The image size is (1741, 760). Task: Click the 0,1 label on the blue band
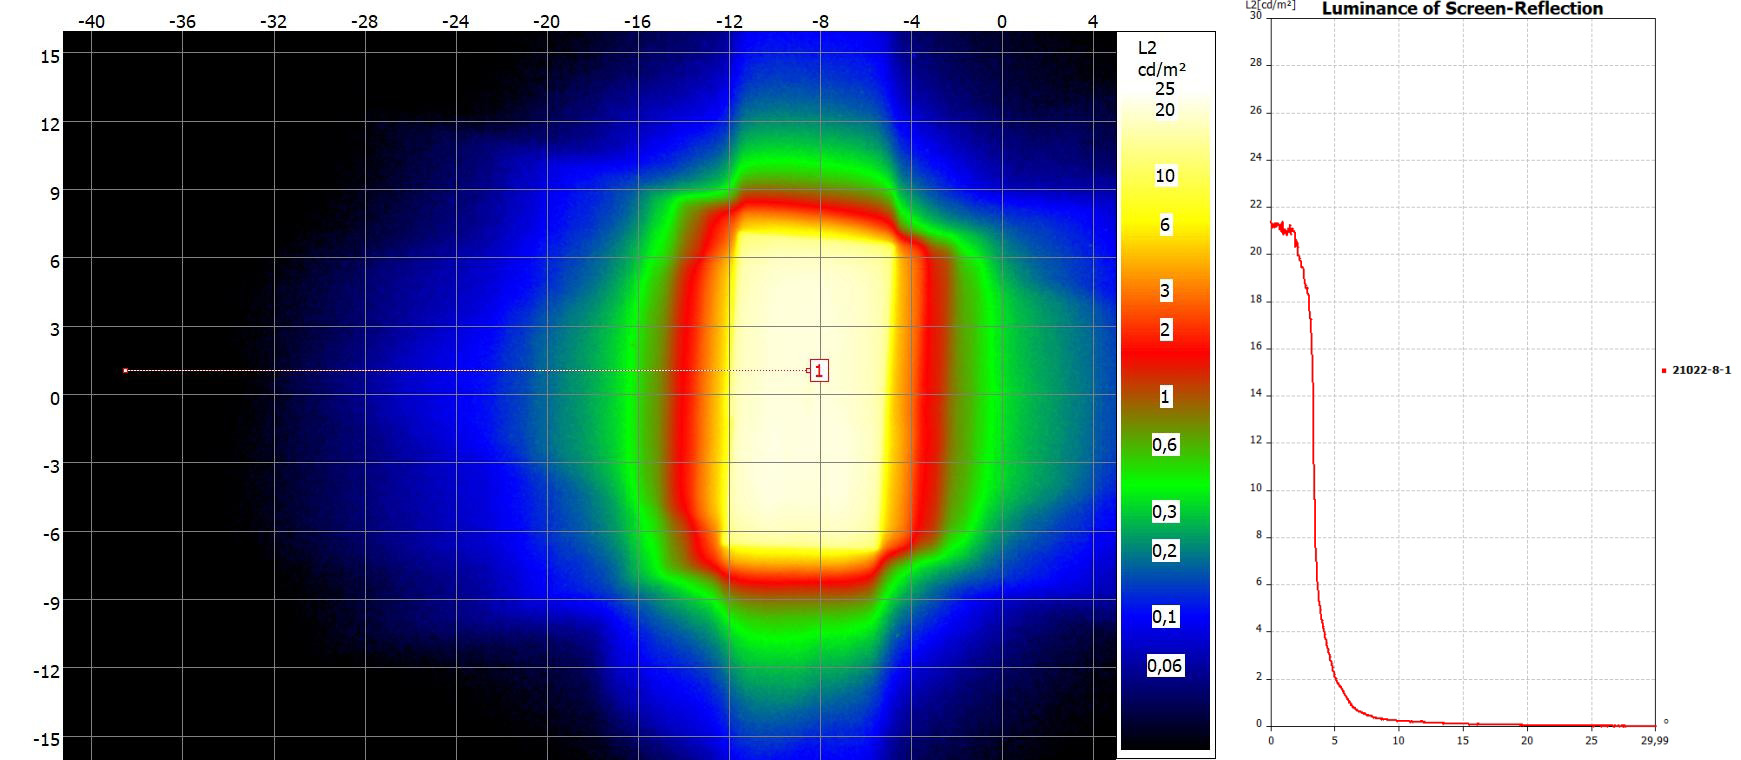tap(1164, 617)
